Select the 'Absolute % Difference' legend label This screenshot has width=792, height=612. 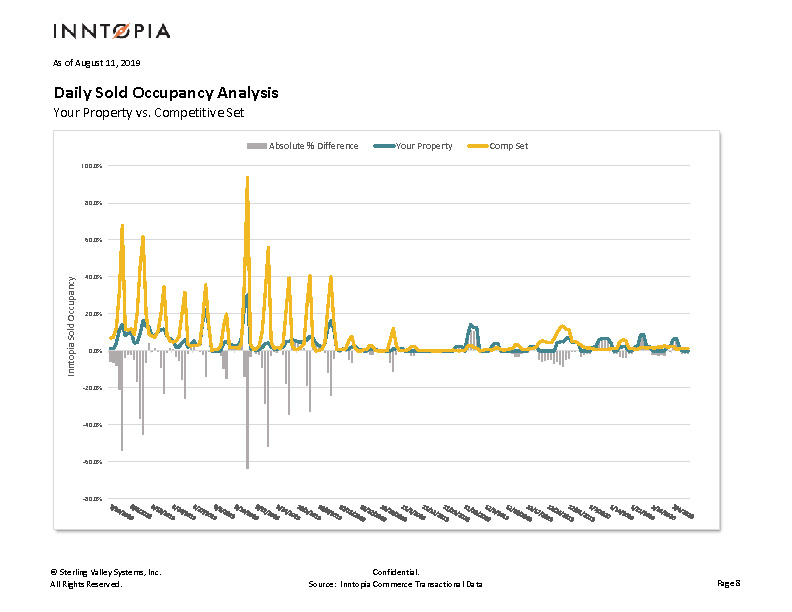coord(313,146)
